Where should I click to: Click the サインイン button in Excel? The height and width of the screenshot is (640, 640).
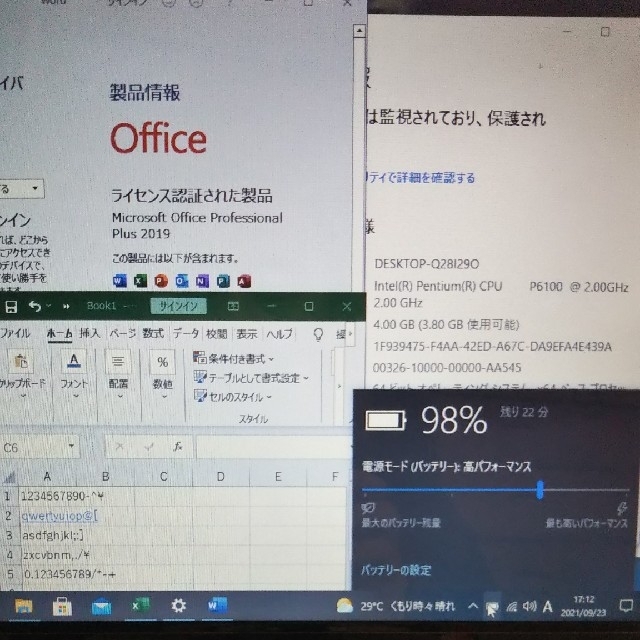point(178,306)
